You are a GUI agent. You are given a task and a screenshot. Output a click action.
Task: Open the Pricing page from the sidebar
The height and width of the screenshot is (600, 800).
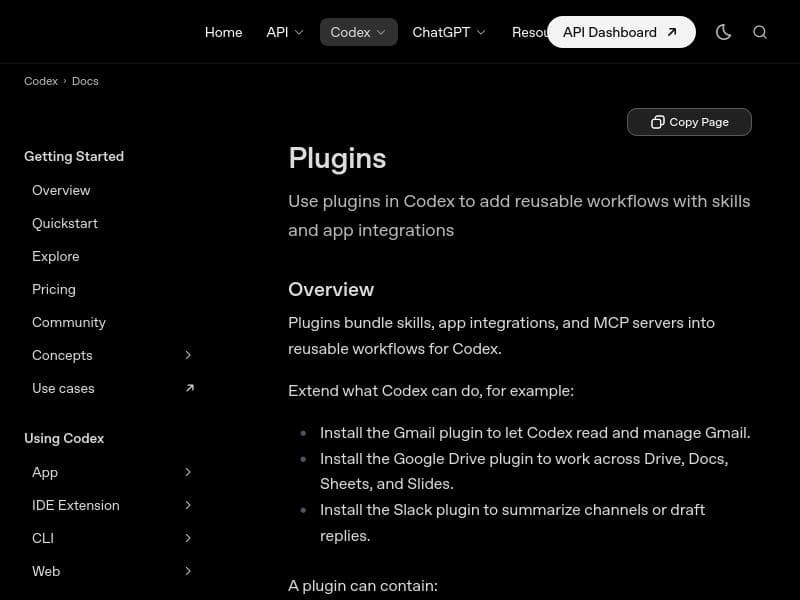click(54, 289)
